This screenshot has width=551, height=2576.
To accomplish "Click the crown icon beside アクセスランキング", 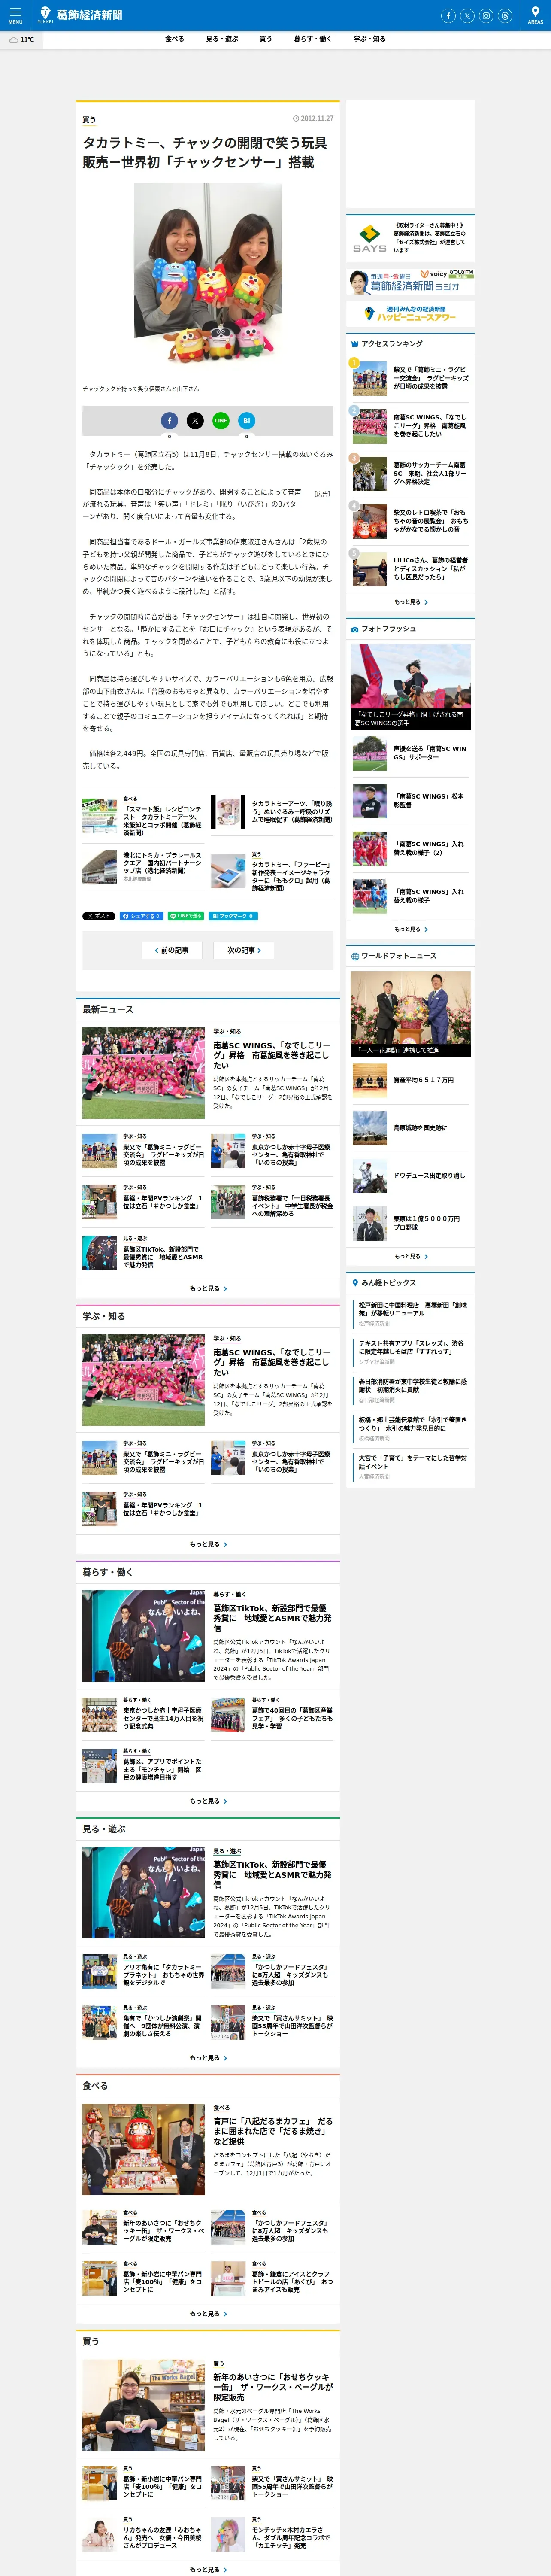I will pyautogui.click(x=354, y=344).
